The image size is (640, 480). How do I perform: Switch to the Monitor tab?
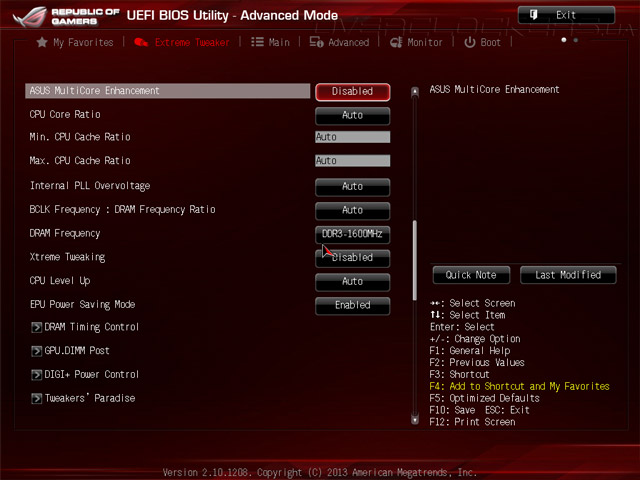416,42
